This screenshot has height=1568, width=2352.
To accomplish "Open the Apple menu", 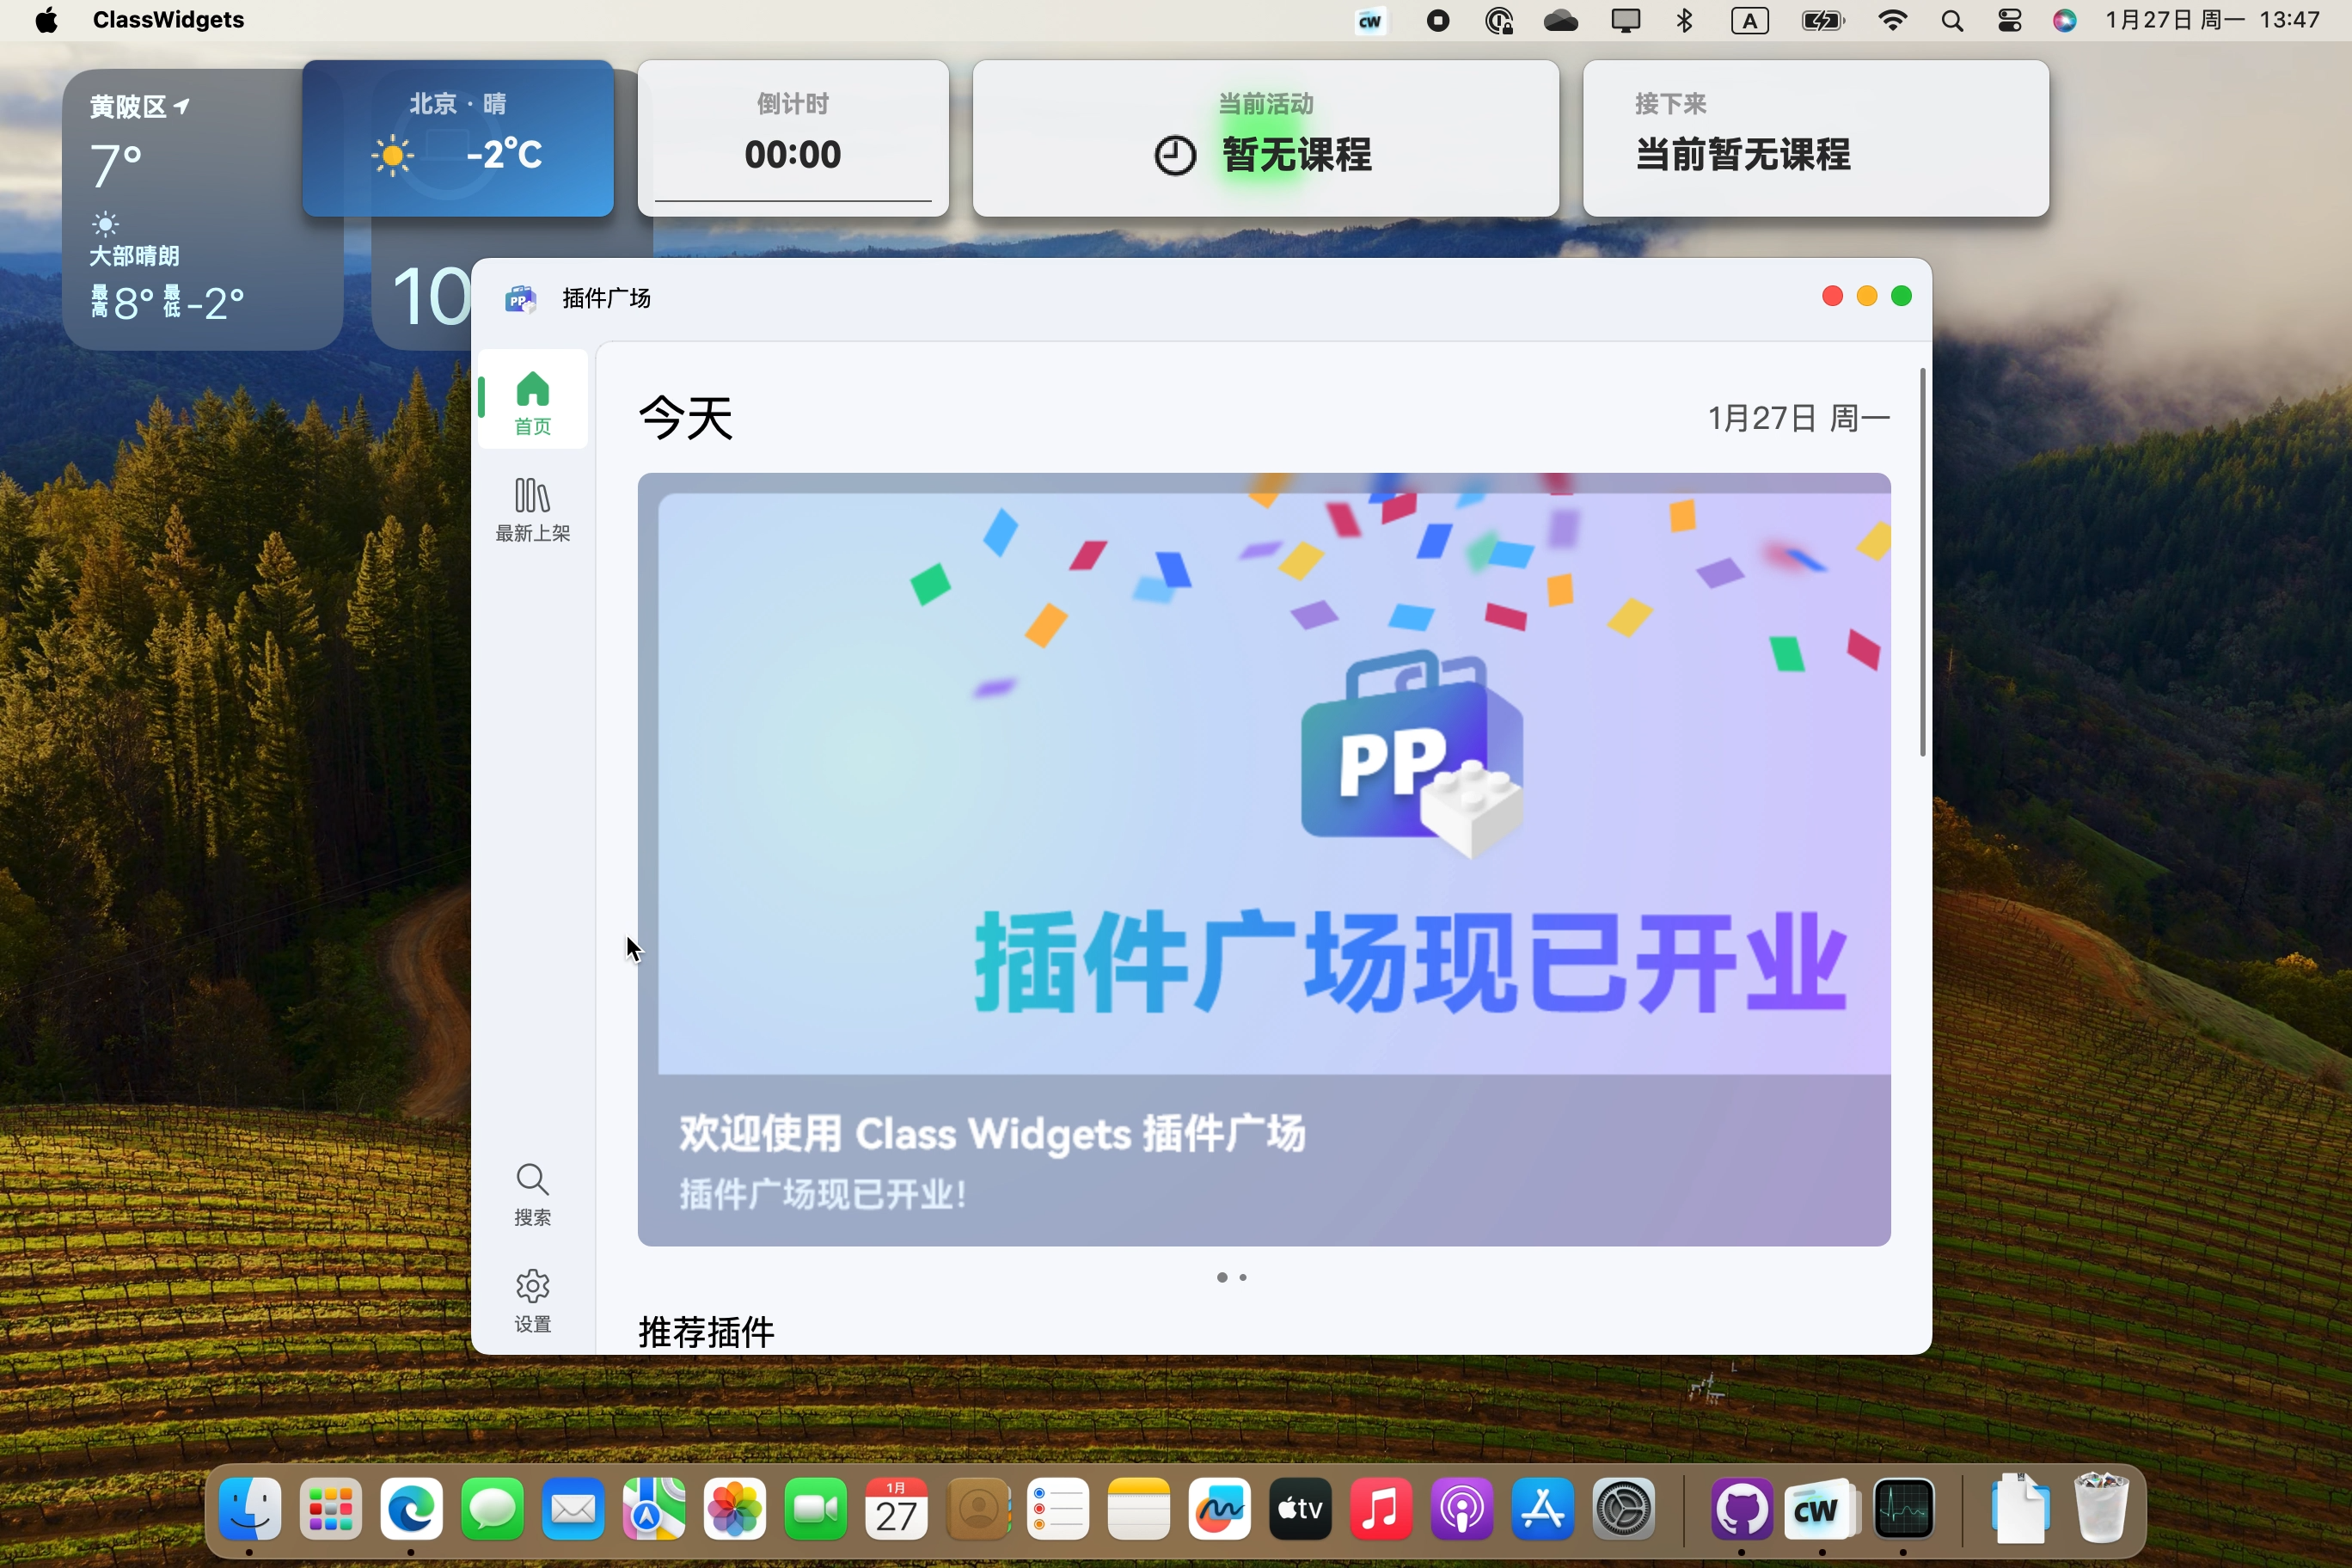I will [47, 20].
